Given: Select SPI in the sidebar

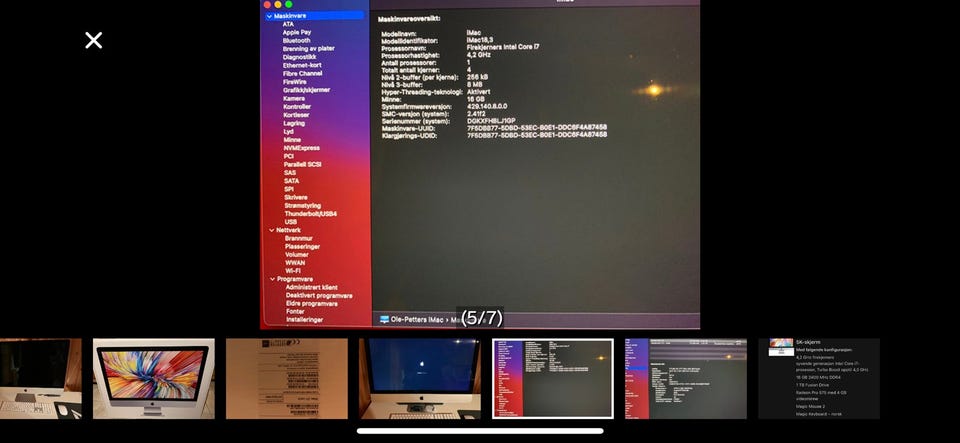Looking at the screenshot, I should pyautogui.click(x=289, y=189).
